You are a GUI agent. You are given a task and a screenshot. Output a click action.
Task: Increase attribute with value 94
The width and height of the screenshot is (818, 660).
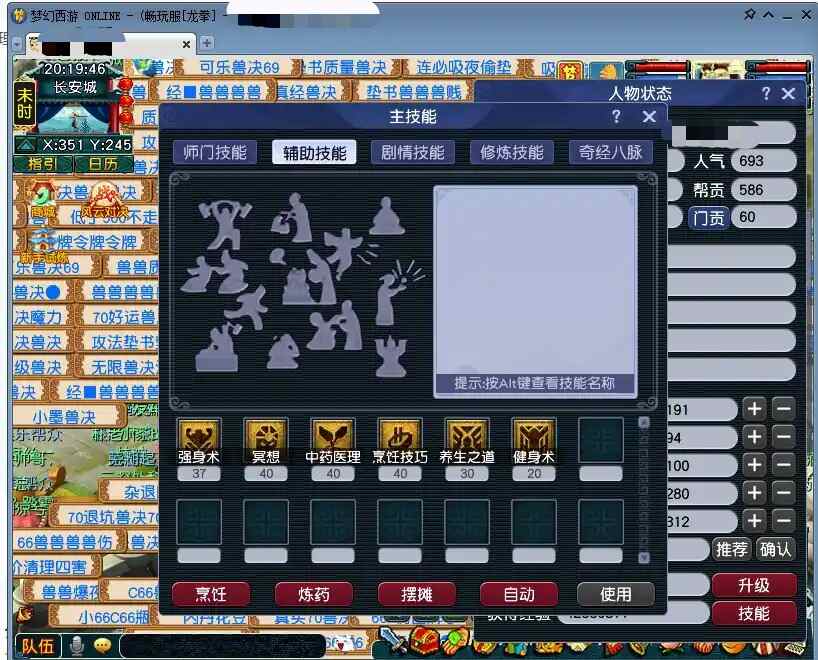pyautogui.click(x=754, y=437)
